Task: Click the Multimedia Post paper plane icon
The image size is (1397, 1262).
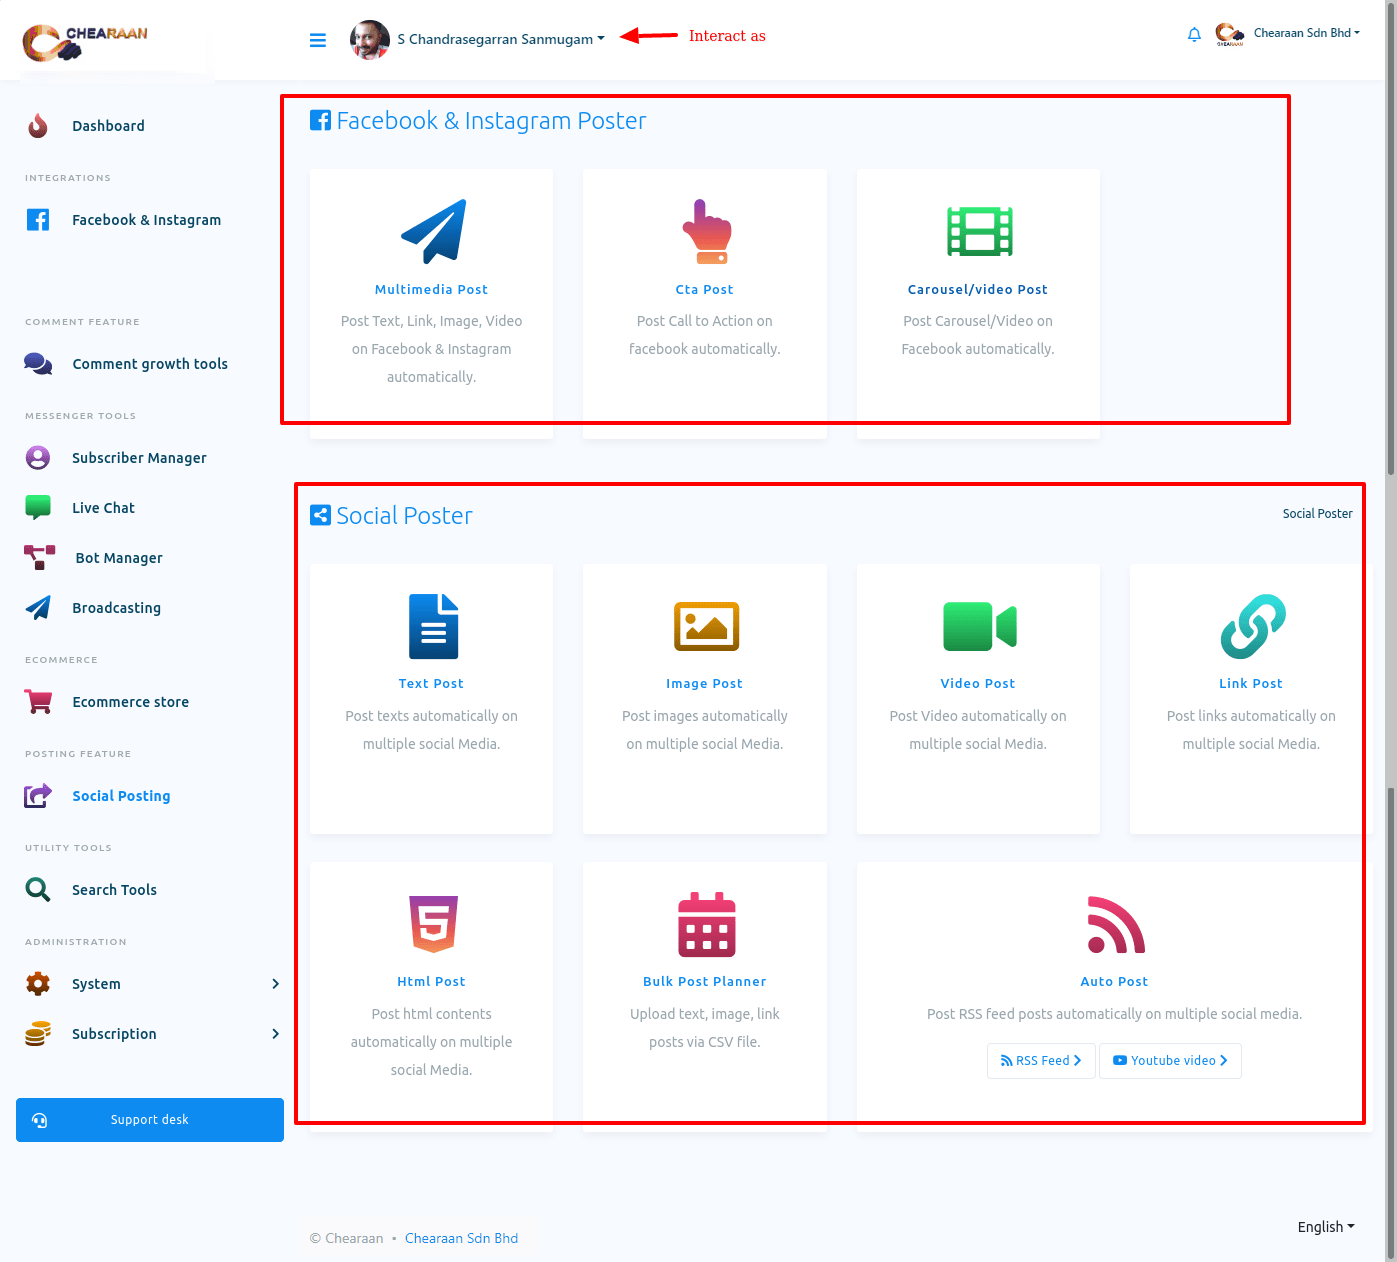Action: 432,231
